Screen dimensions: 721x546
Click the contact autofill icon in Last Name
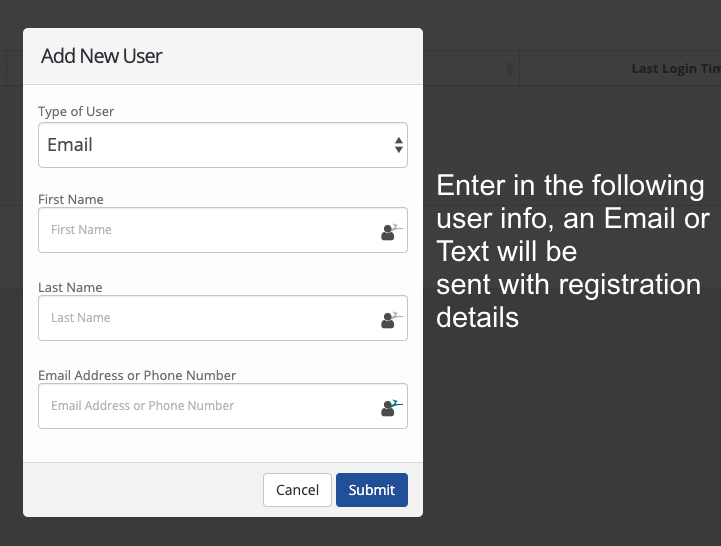pos(389,319)
